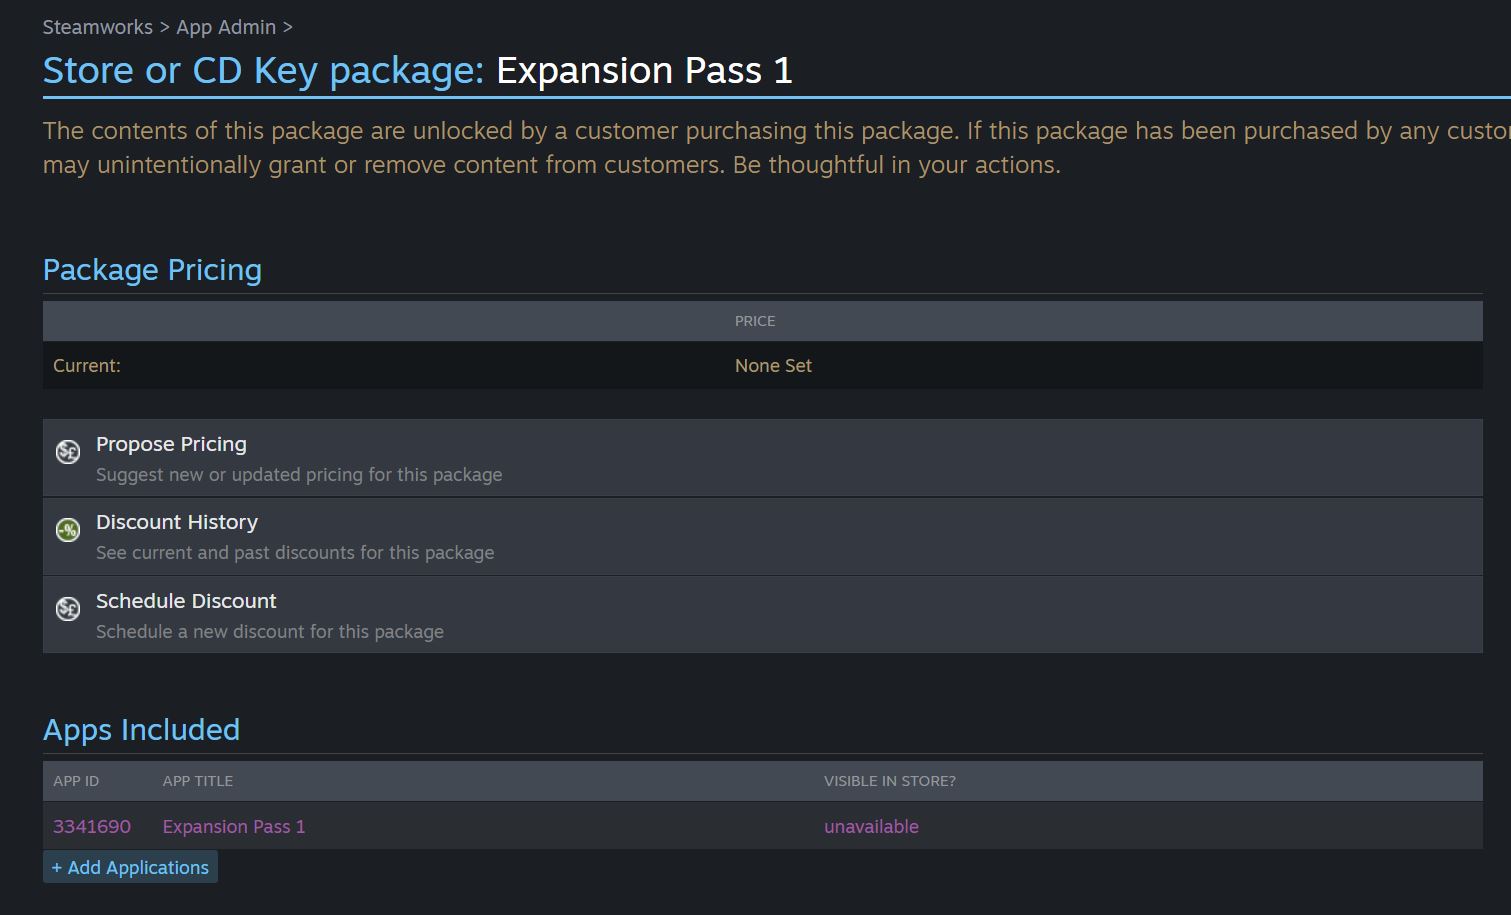Image resolution: width=1511 pixels, height=915 pixels.
Task: Open app ID 3341690
Action: [x=92, y=826]
